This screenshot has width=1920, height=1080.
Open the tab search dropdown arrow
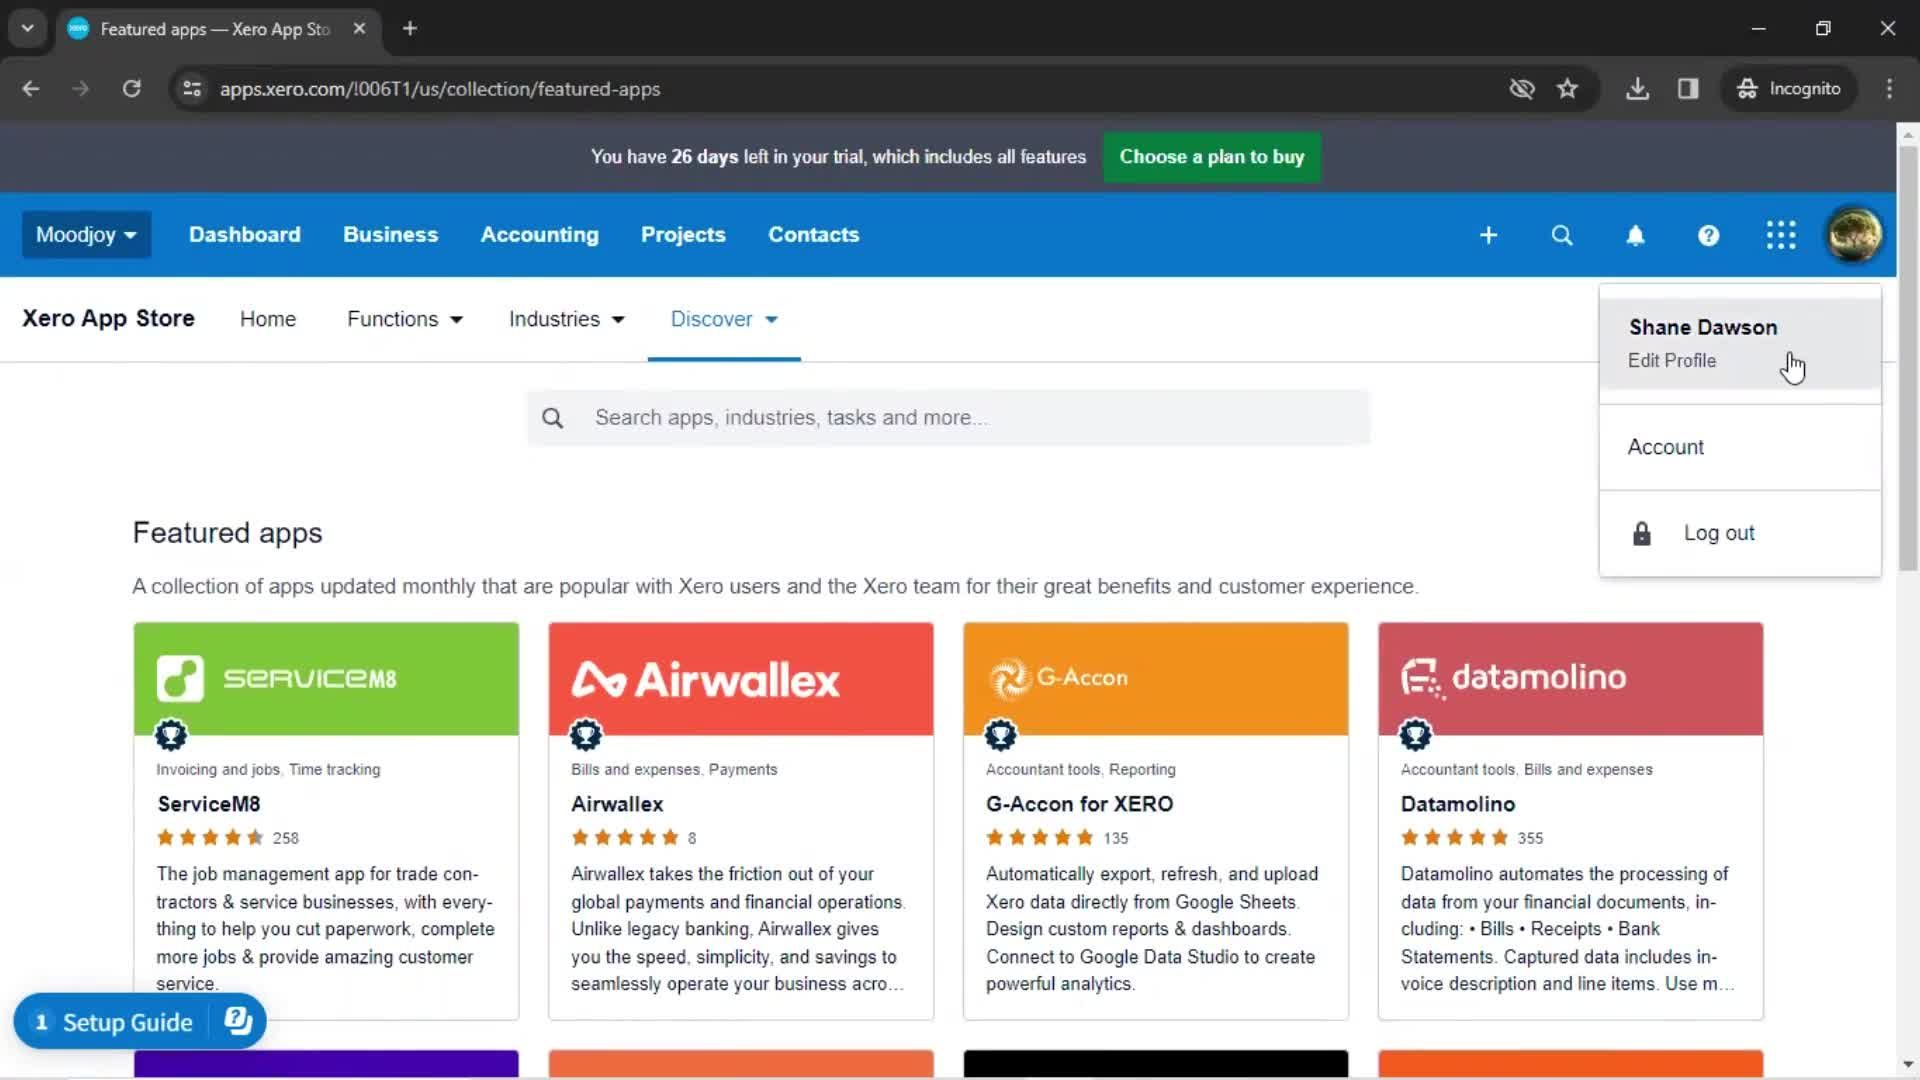pyautogui.click(x=27, y=28)
